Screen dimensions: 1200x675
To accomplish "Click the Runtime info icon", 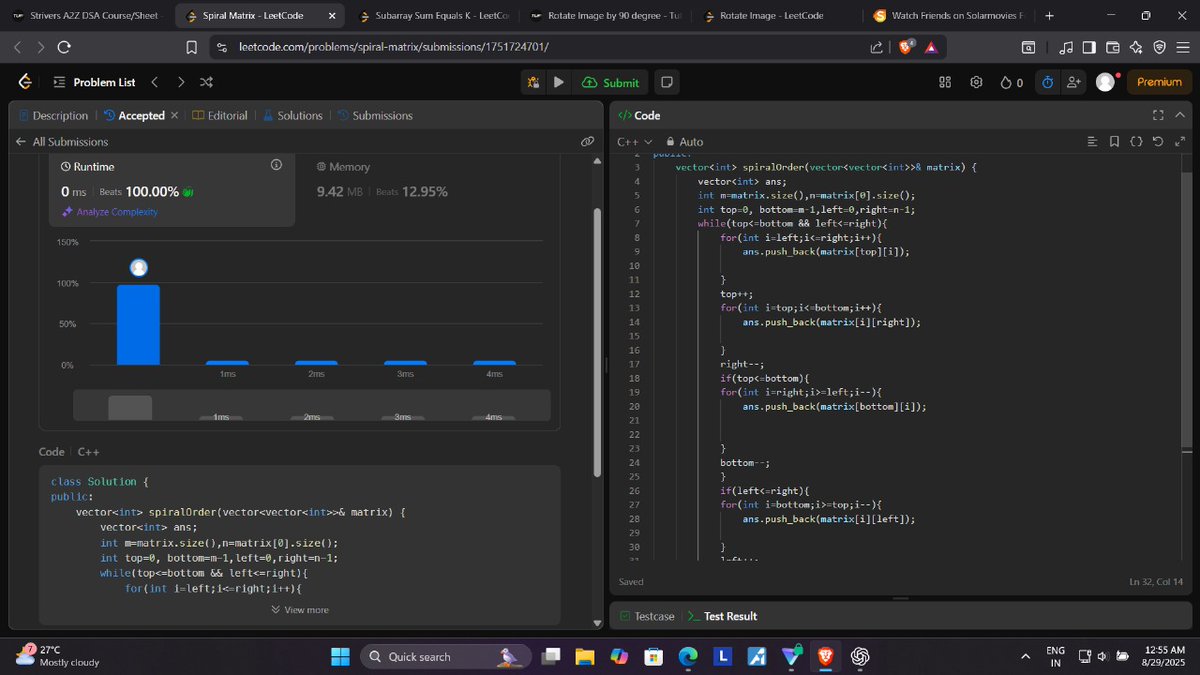I will tap(277, 165).
